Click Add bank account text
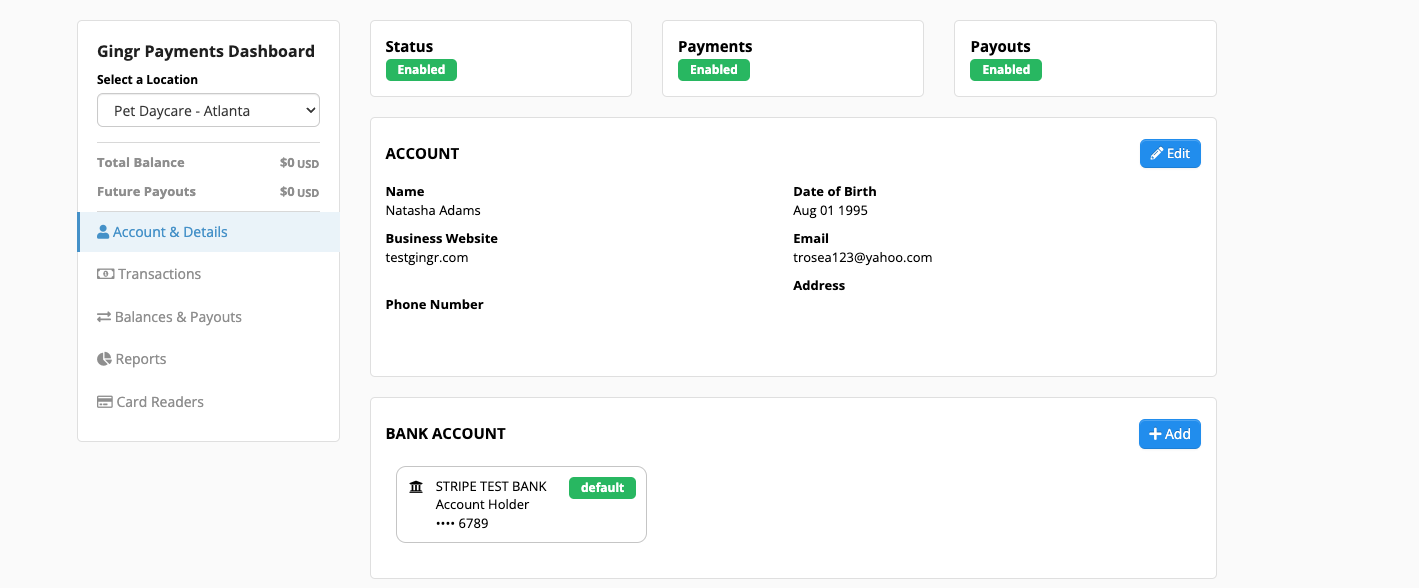 coord(1178,434)
